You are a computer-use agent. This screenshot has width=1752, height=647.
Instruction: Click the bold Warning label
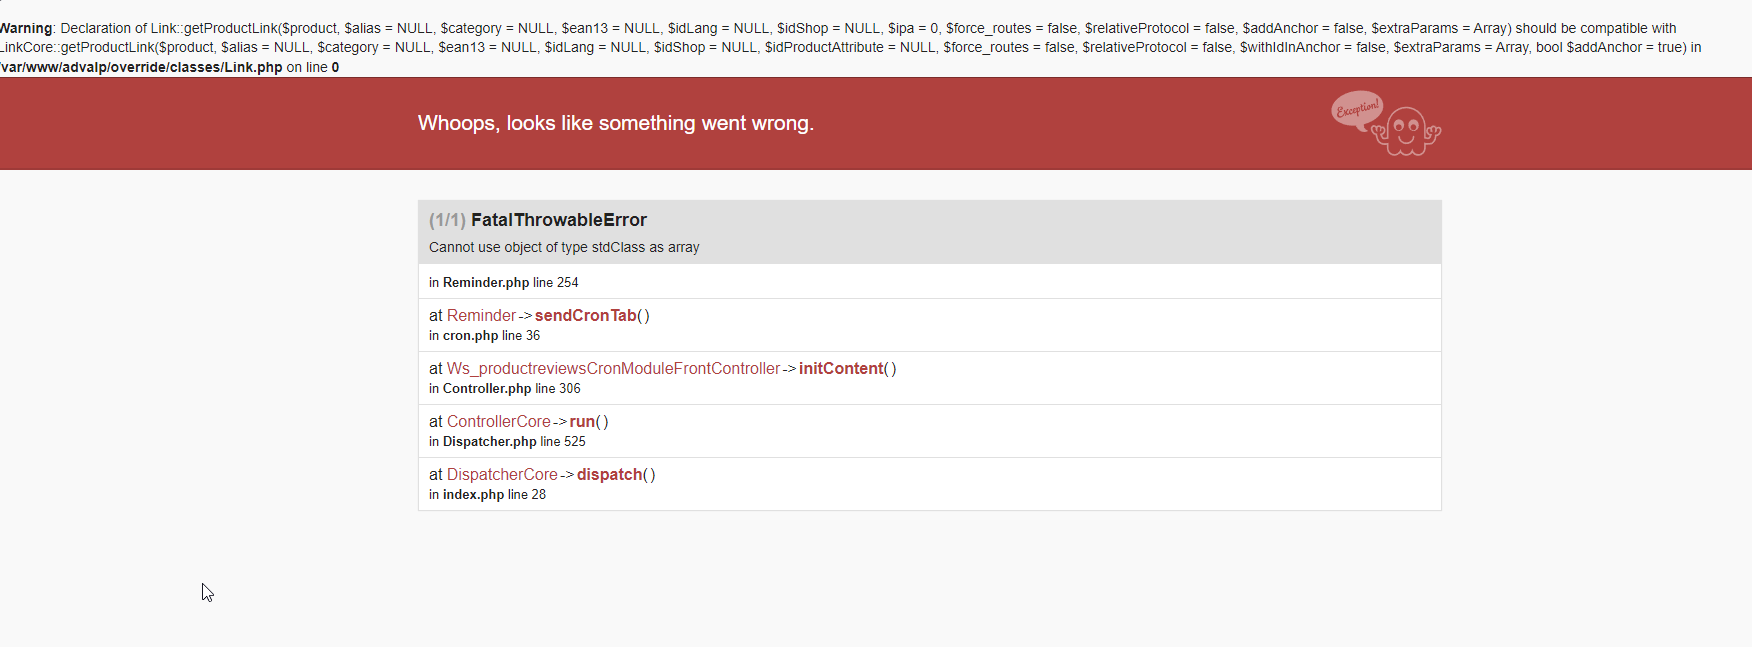click(x=25, y=29)
